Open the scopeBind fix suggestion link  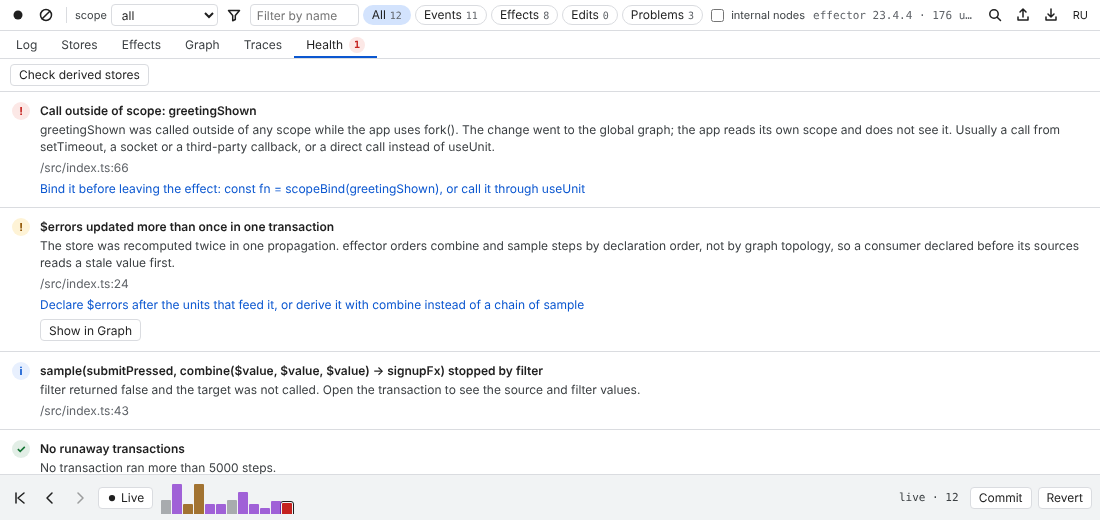[313, 189]
